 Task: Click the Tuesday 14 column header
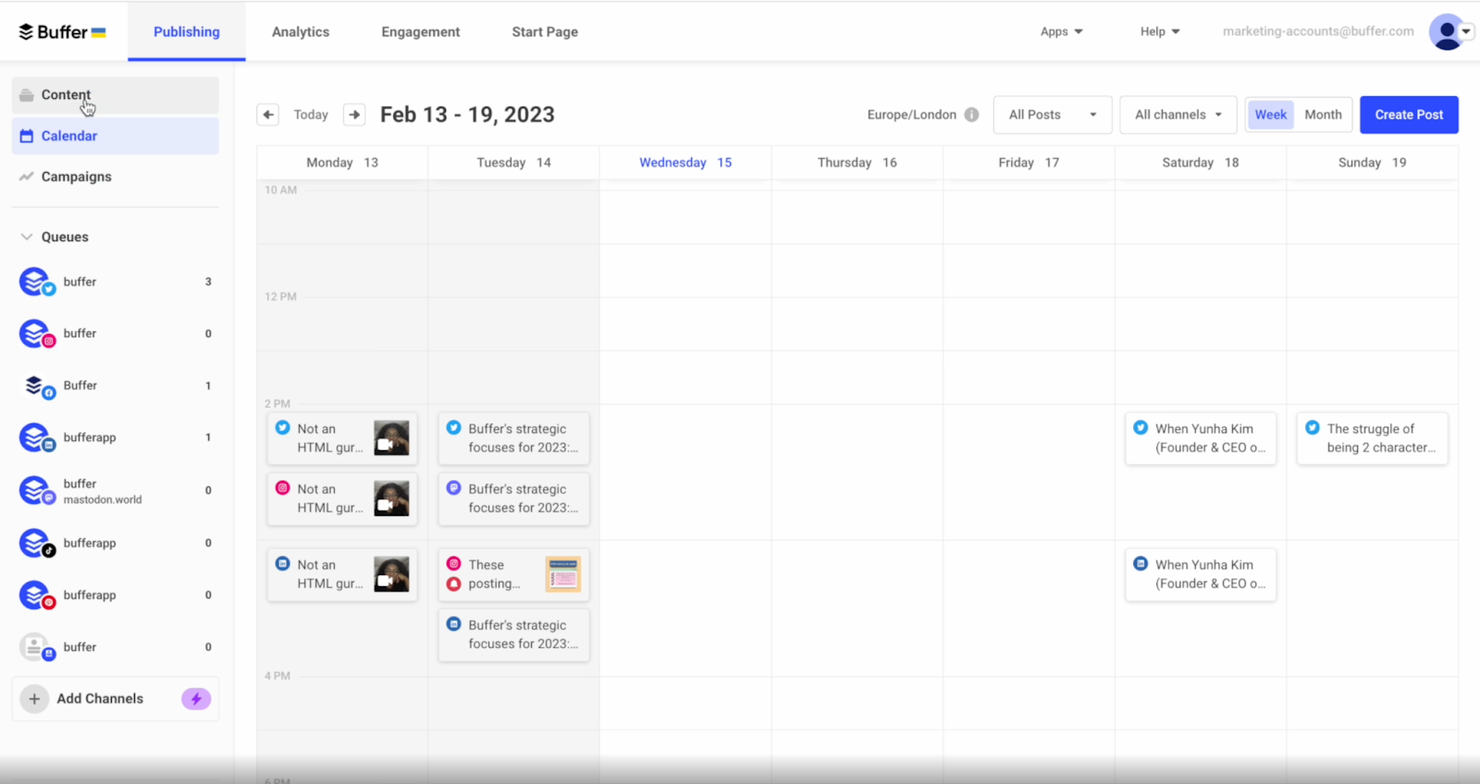tap(514, 162)
